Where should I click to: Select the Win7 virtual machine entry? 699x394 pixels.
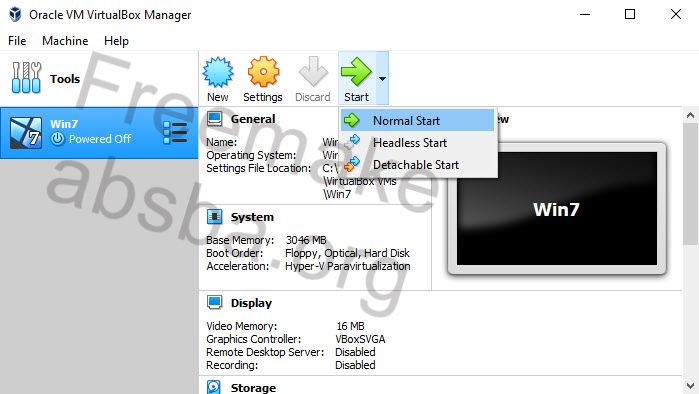99,133
